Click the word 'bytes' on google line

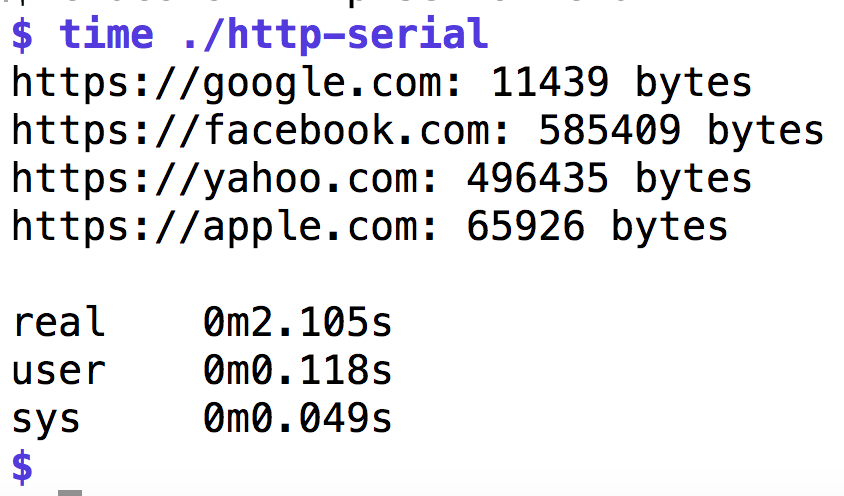click(x=694, y=83)
